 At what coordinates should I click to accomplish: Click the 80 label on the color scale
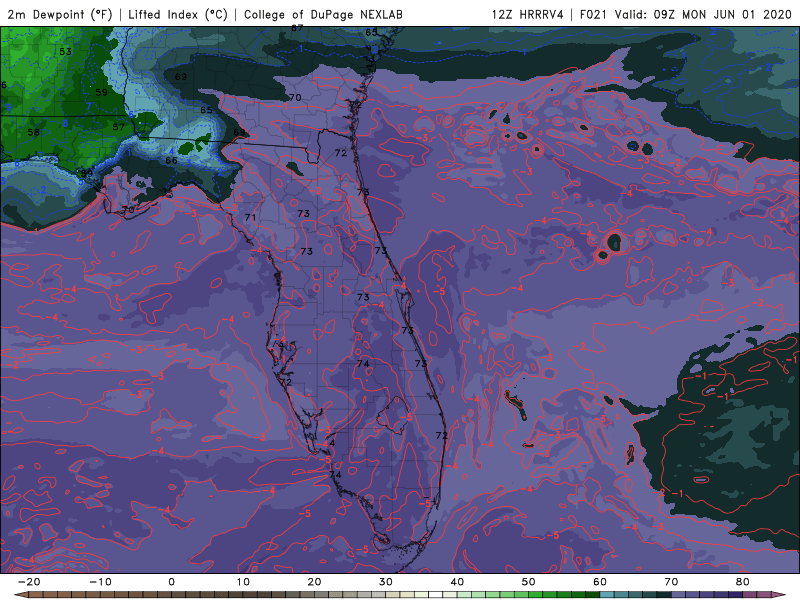[x=743, y=582]
